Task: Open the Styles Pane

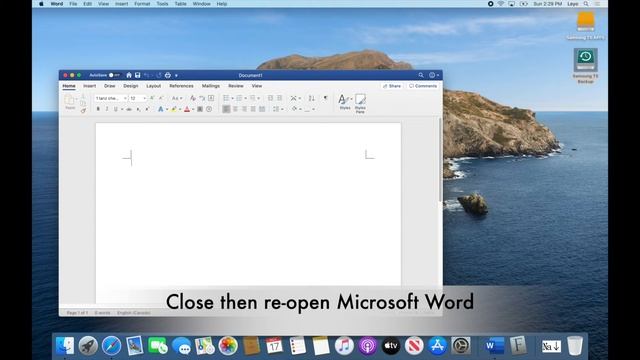Action: tap(360, 103)
